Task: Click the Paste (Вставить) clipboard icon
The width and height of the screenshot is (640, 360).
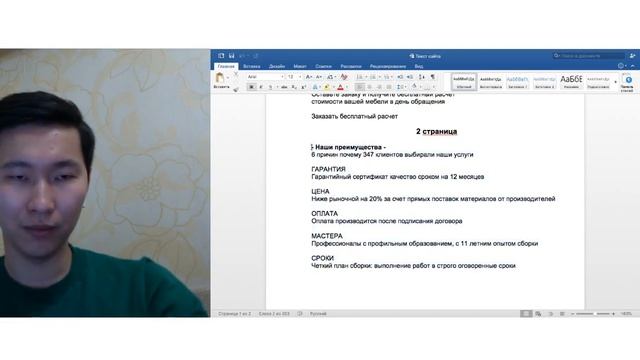Action: coord(220,78)
